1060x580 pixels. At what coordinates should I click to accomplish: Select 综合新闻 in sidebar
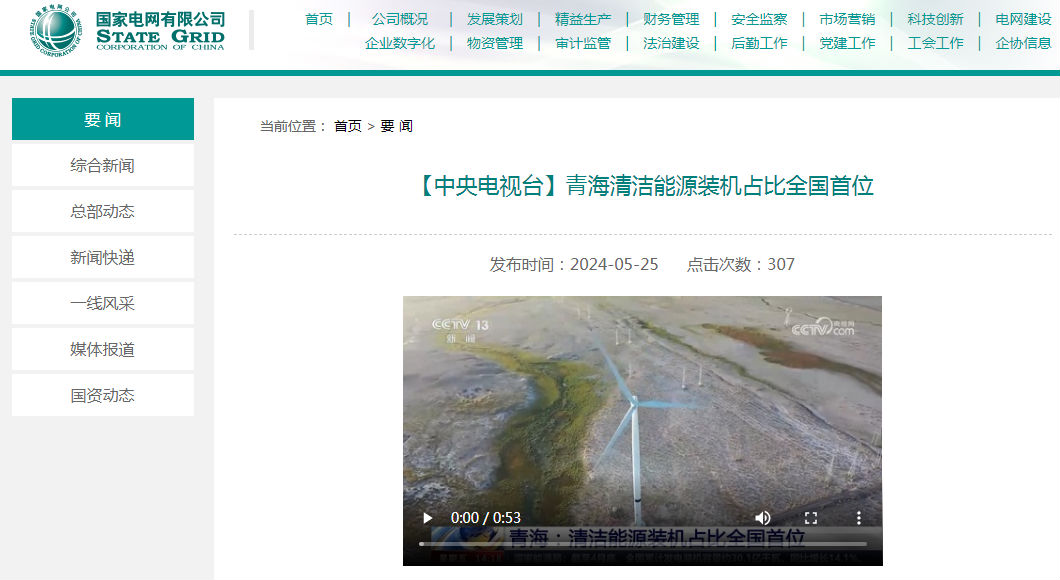click(103, 165)
